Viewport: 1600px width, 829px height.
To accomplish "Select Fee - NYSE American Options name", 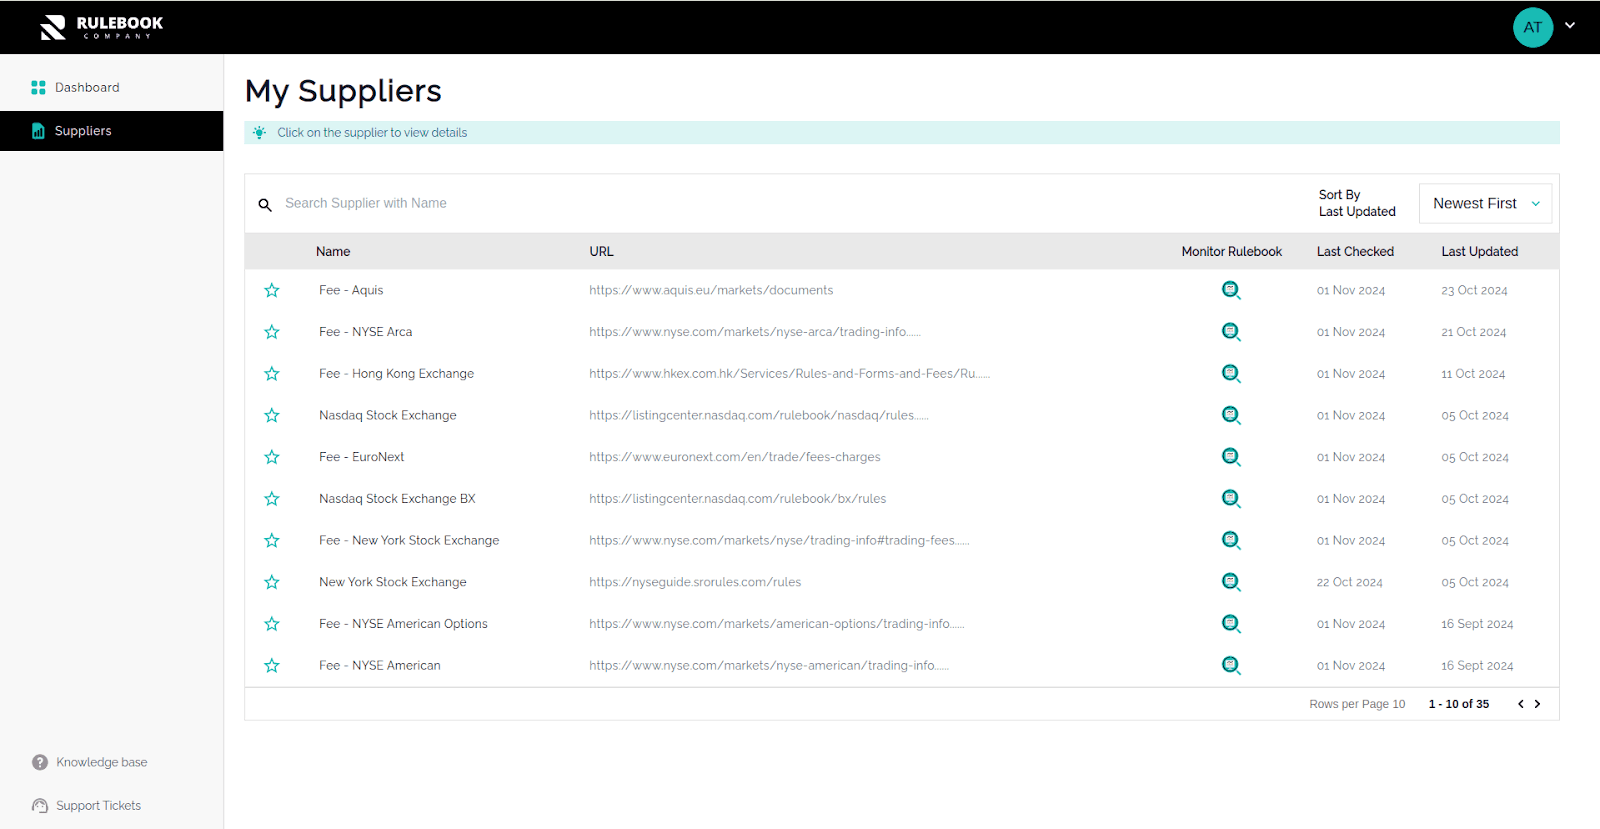I will click(x=403, y=624).
